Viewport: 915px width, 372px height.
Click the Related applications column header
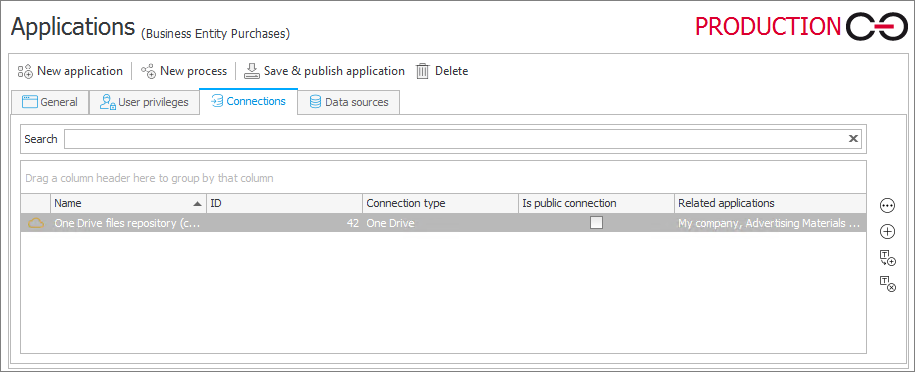pos(770,203)
